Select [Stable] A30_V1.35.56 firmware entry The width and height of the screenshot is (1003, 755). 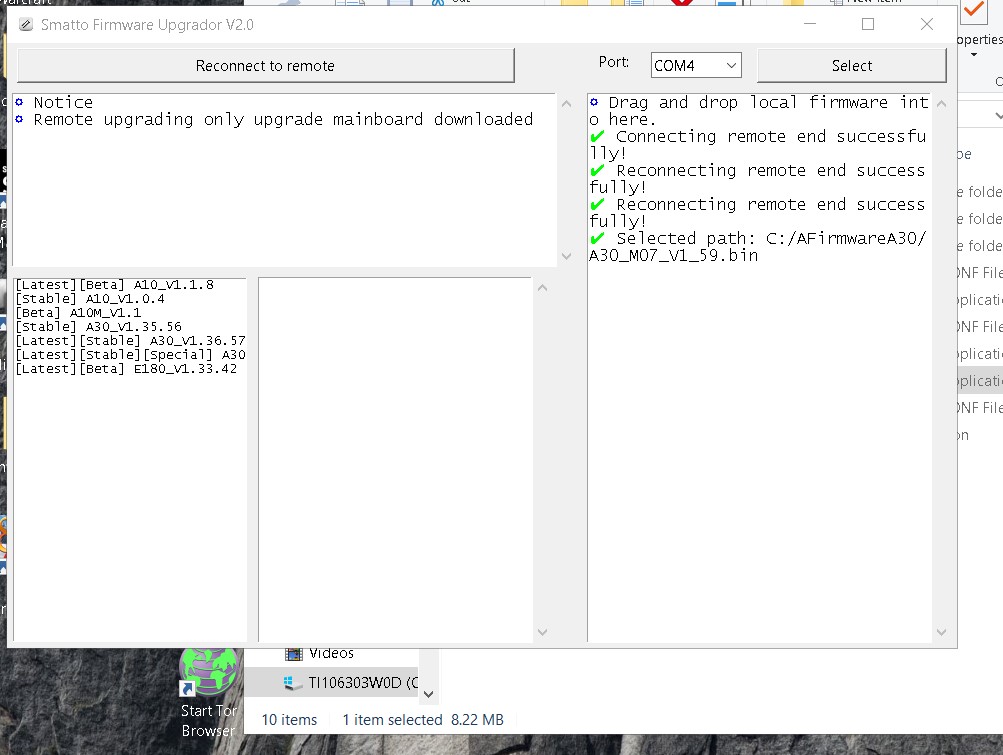(x=98, y=327)
